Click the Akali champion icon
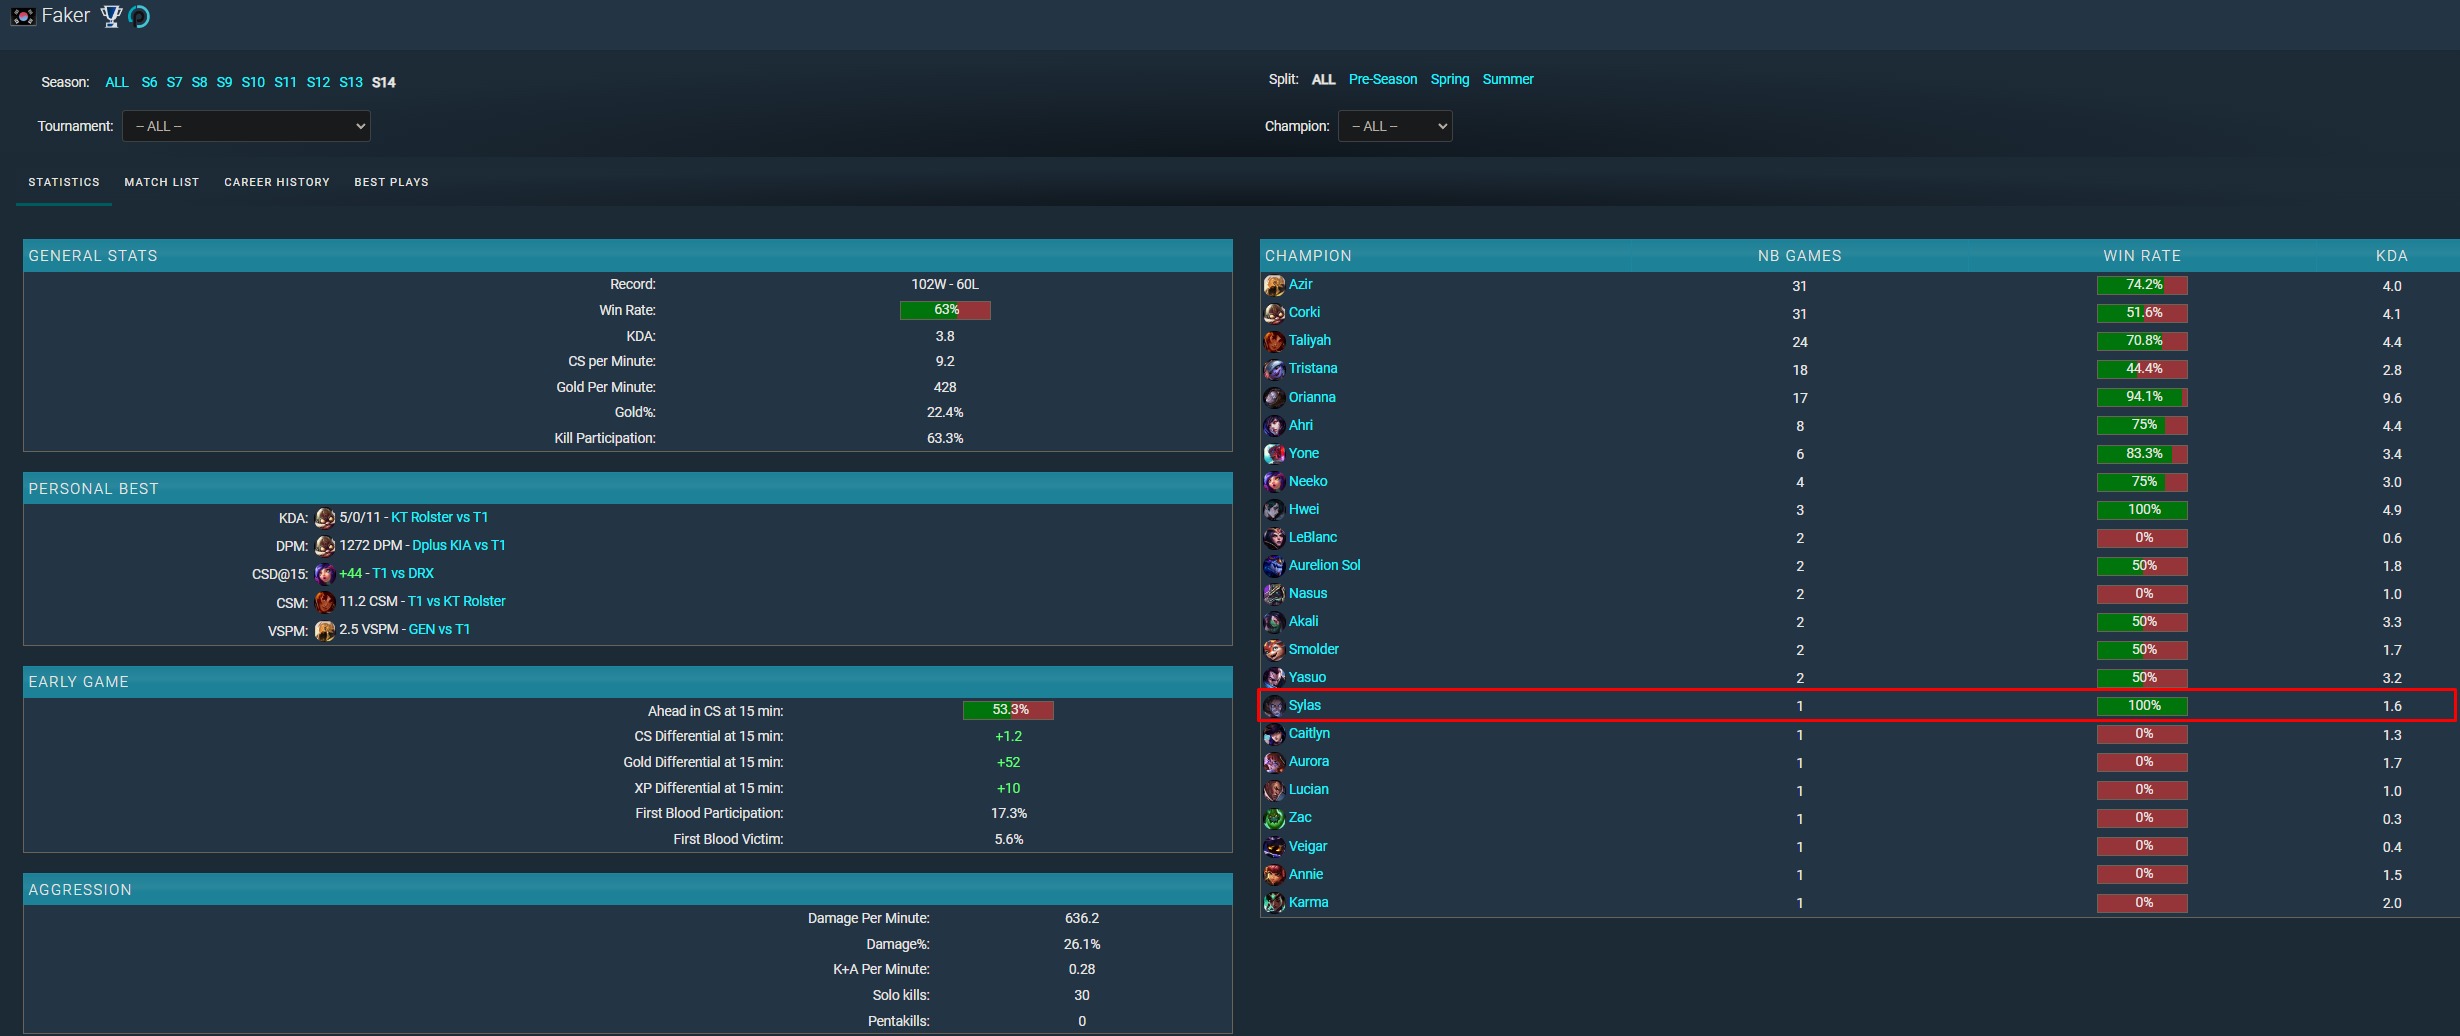The image size is (2460, 1036). coord(1274,622)
